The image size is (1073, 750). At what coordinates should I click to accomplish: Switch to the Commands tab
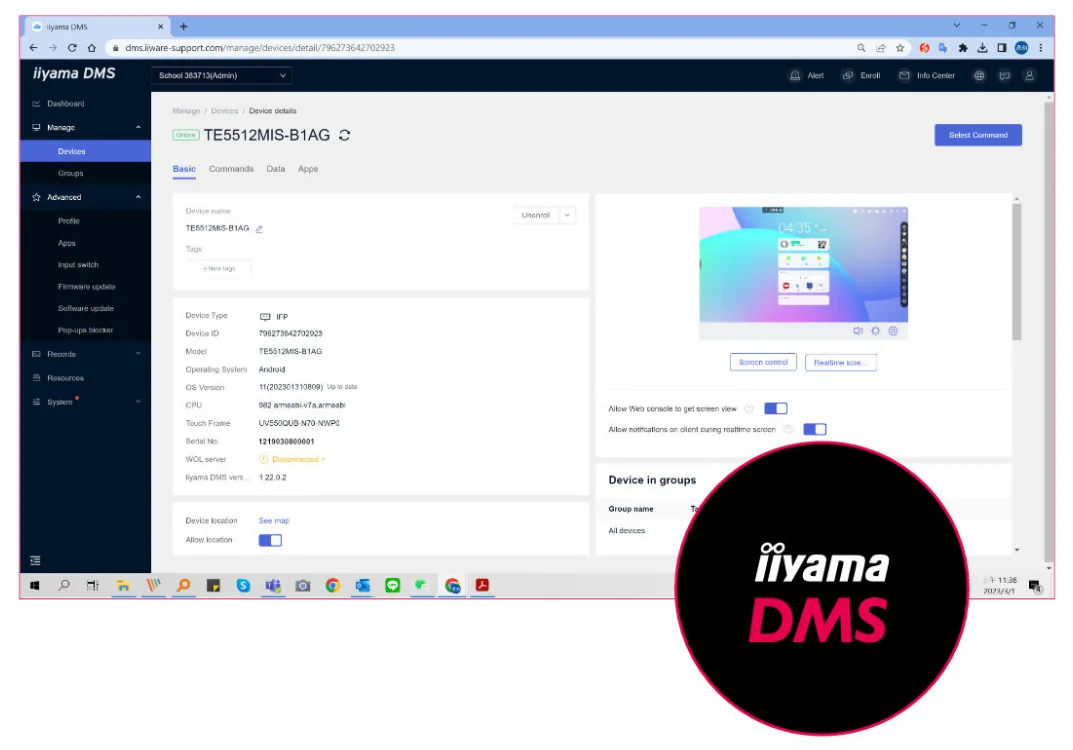pos(231,169)
